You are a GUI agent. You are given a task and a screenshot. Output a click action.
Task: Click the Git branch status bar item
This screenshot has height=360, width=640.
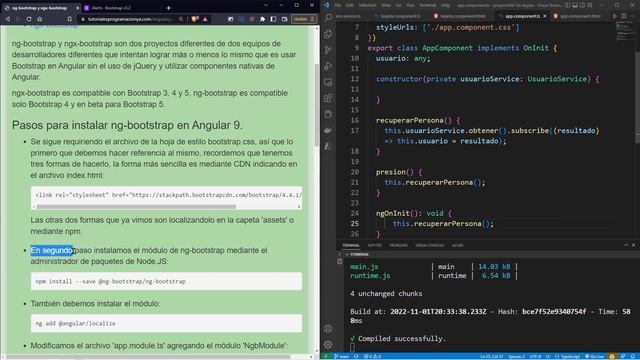click(342, 356)
